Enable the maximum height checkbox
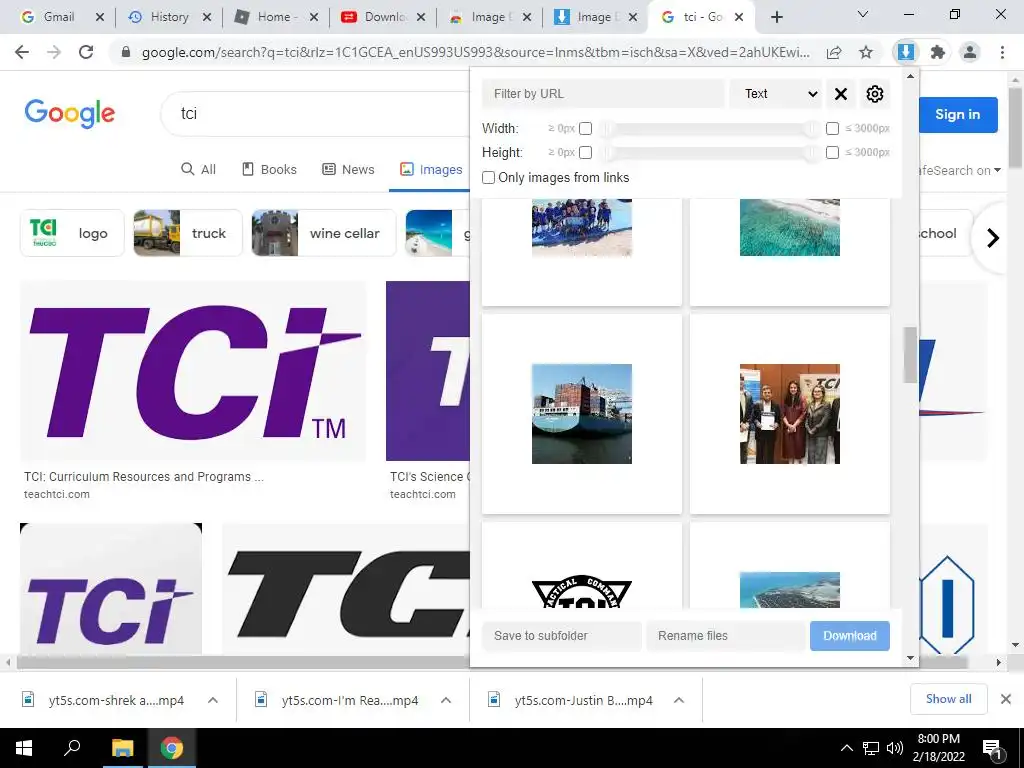Image resolution: width=1024 pixels, height=768 pixels. tap(832, 152)
